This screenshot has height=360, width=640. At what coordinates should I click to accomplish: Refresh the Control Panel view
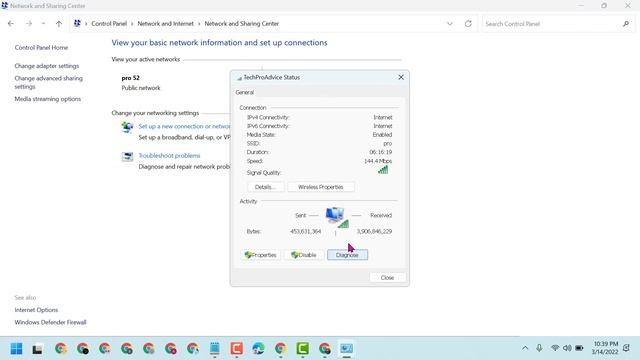coord(468,24)
